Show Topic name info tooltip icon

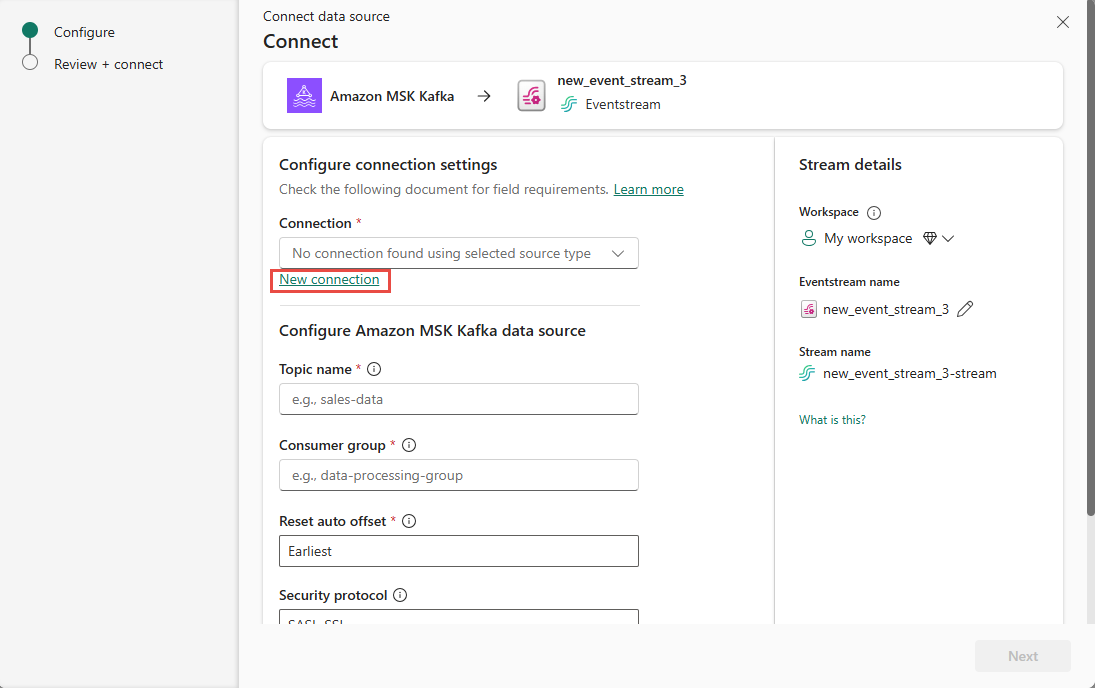pos(374,369)
